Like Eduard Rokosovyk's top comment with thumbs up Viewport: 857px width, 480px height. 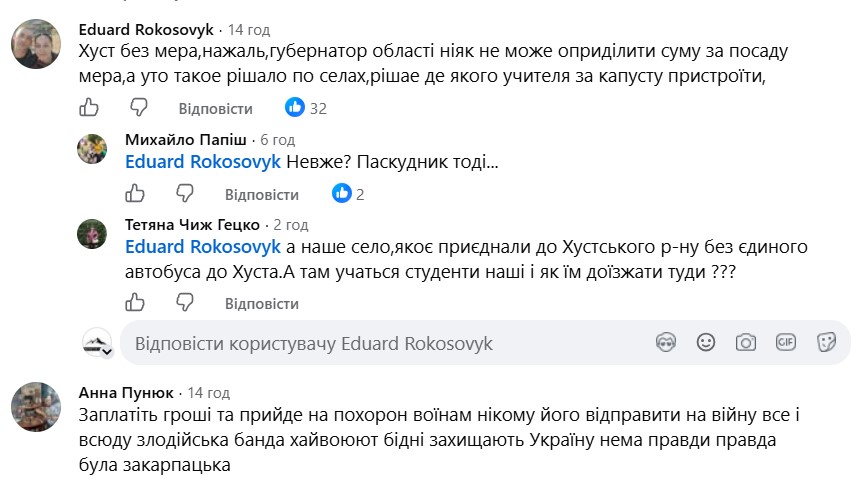coord(89,107)
